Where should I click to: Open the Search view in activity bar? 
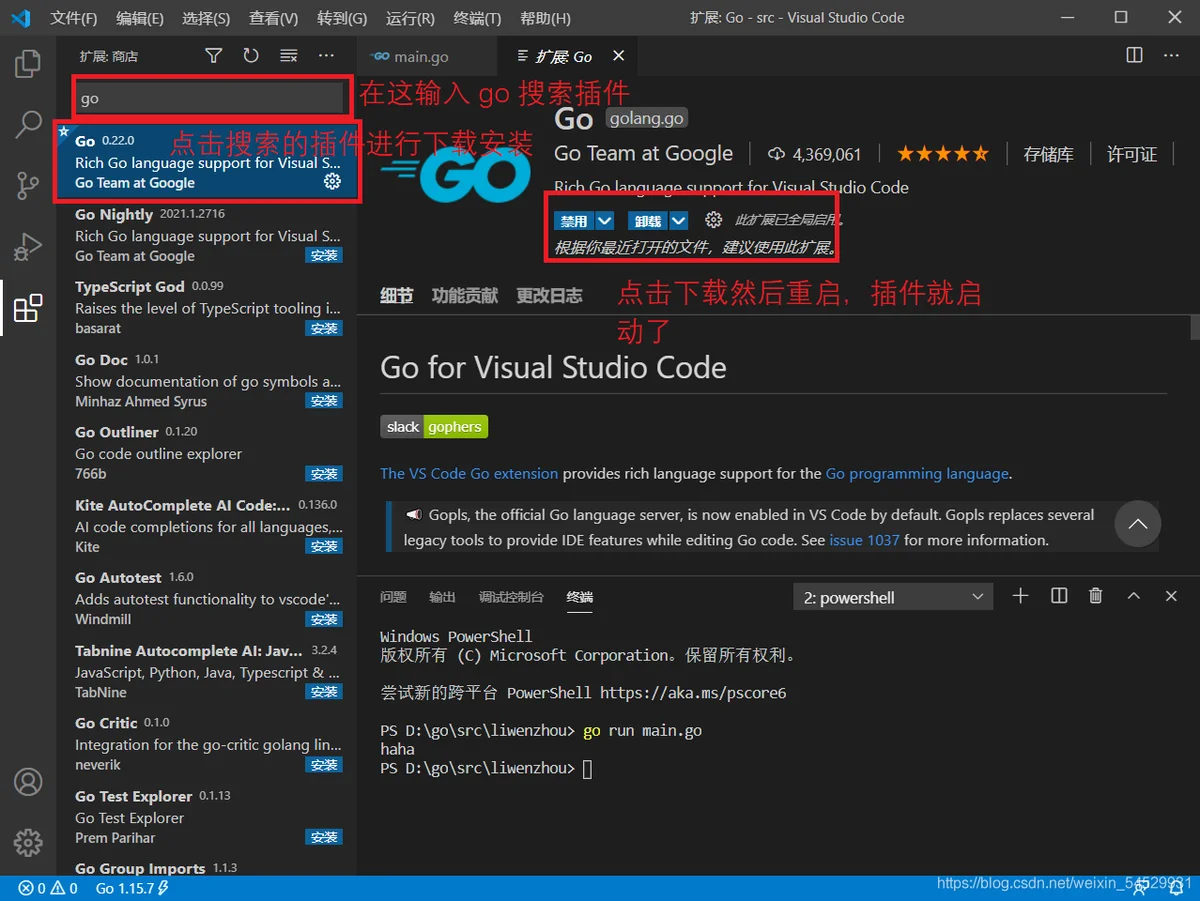click(28, 124)
